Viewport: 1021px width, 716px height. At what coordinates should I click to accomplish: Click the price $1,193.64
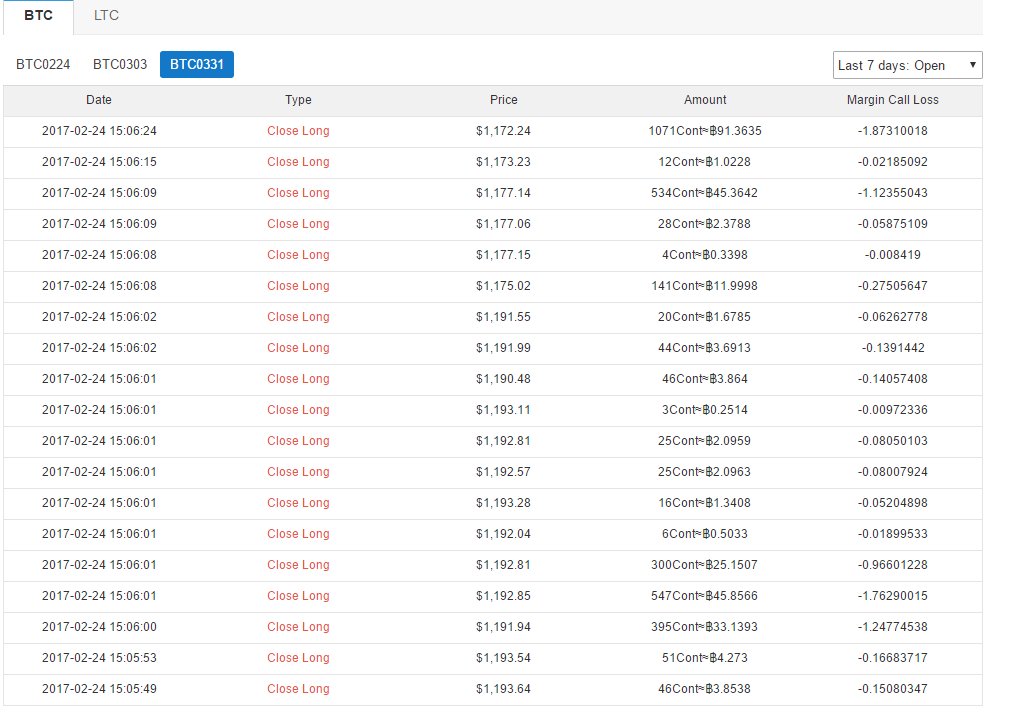coord(503,689)
